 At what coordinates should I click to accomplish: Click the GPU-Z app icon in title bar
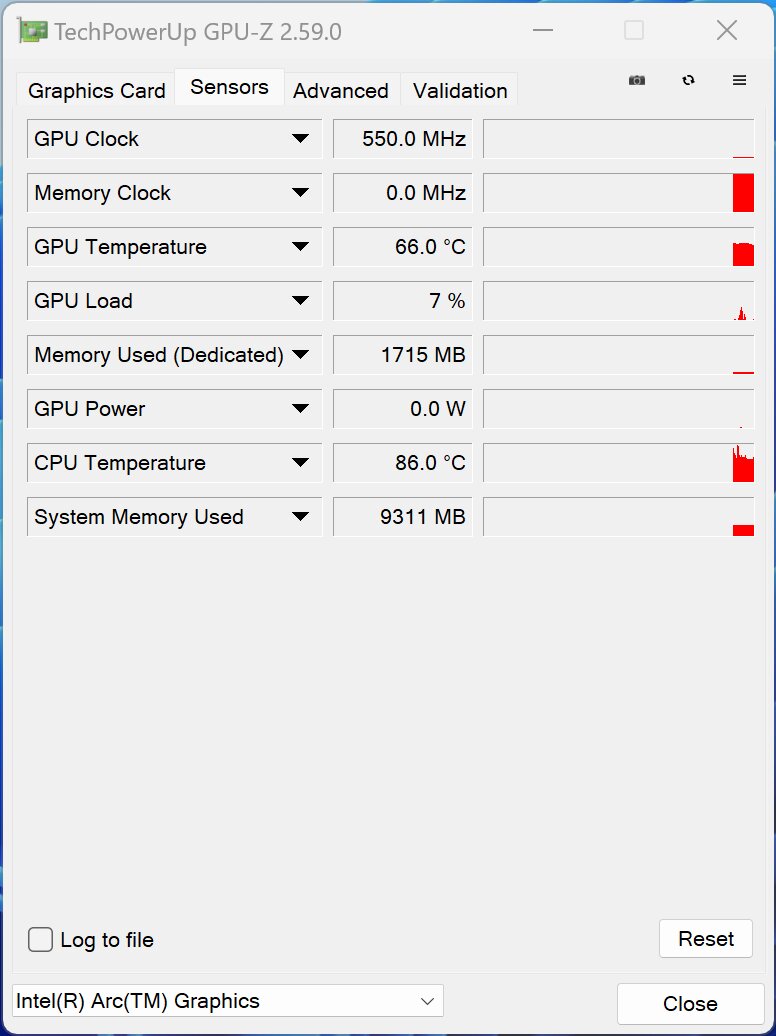[32, 31]
